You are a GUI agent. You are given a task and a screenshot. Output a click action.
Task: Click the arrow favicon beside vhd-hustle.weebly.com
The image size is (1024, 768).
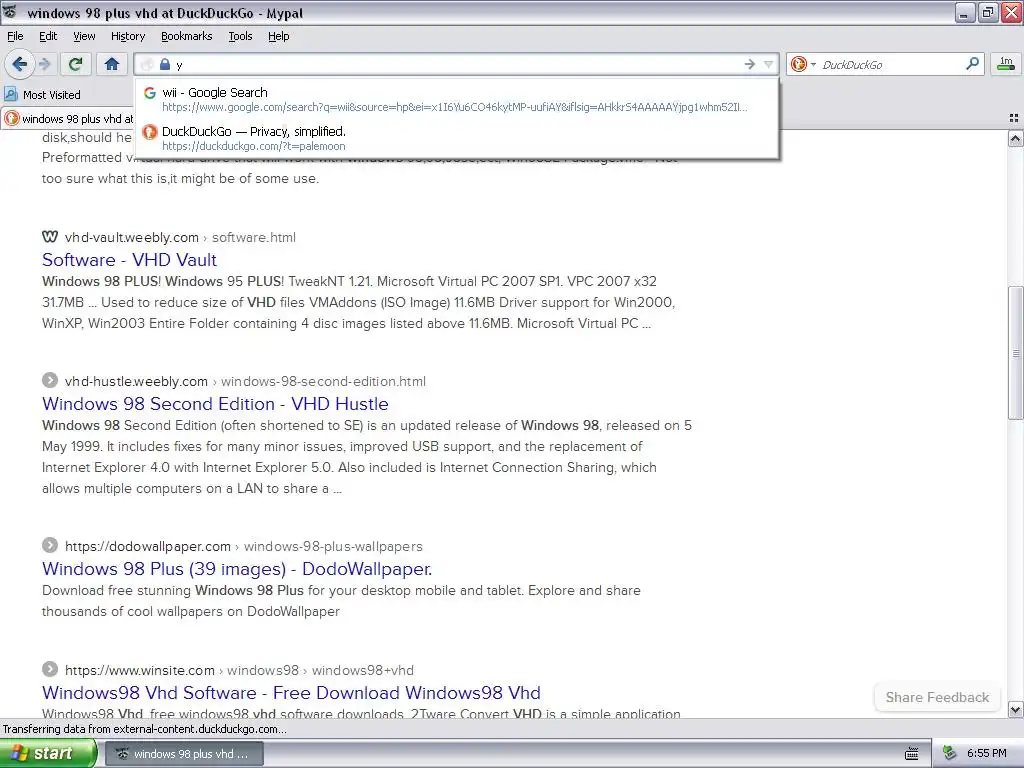[x=50, y=380]
